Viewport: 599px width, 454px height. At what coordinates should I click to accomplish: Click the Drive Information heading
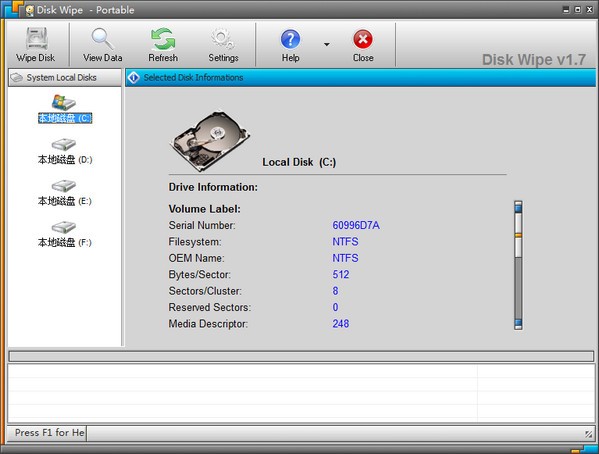click(213, 187)
